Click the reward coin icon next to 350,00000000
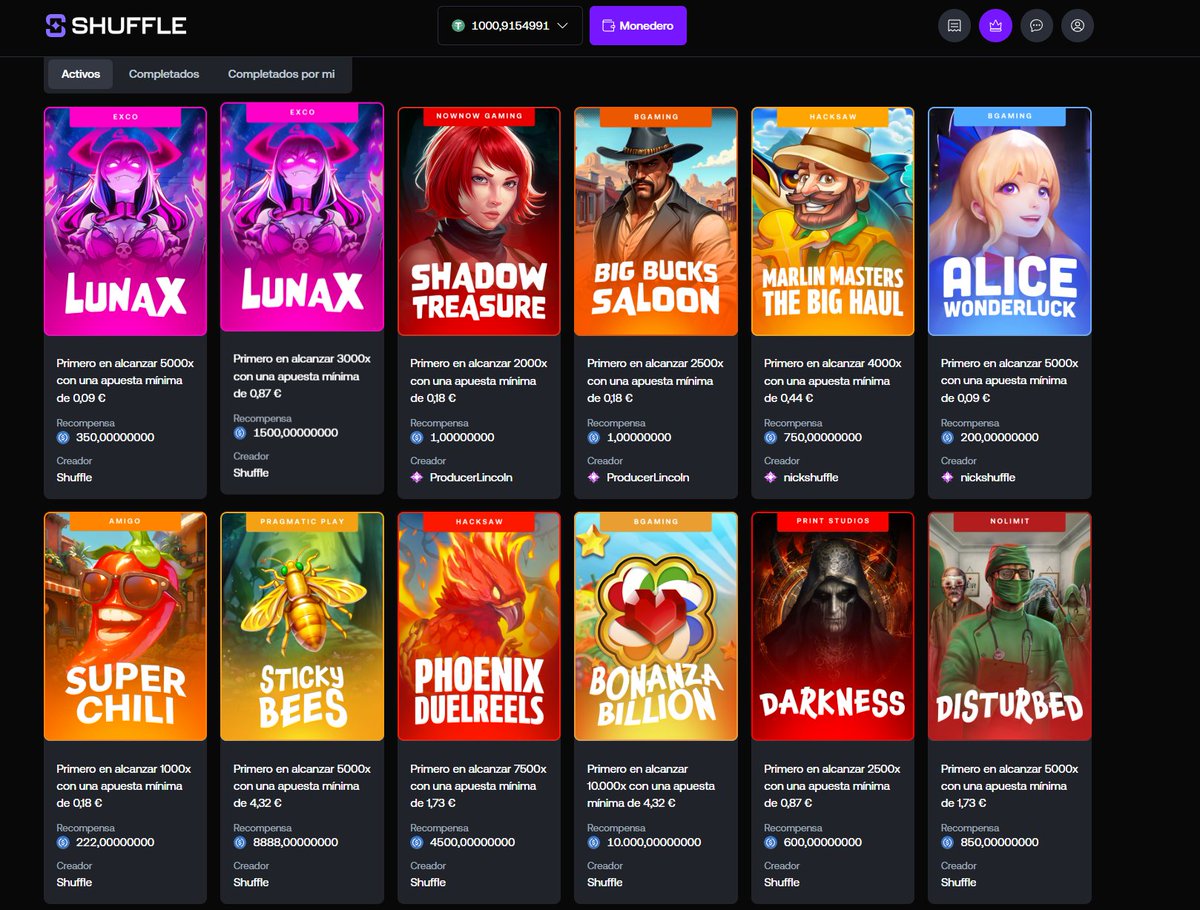Screen dimensions: 1200x910 [x=63, y=437]
